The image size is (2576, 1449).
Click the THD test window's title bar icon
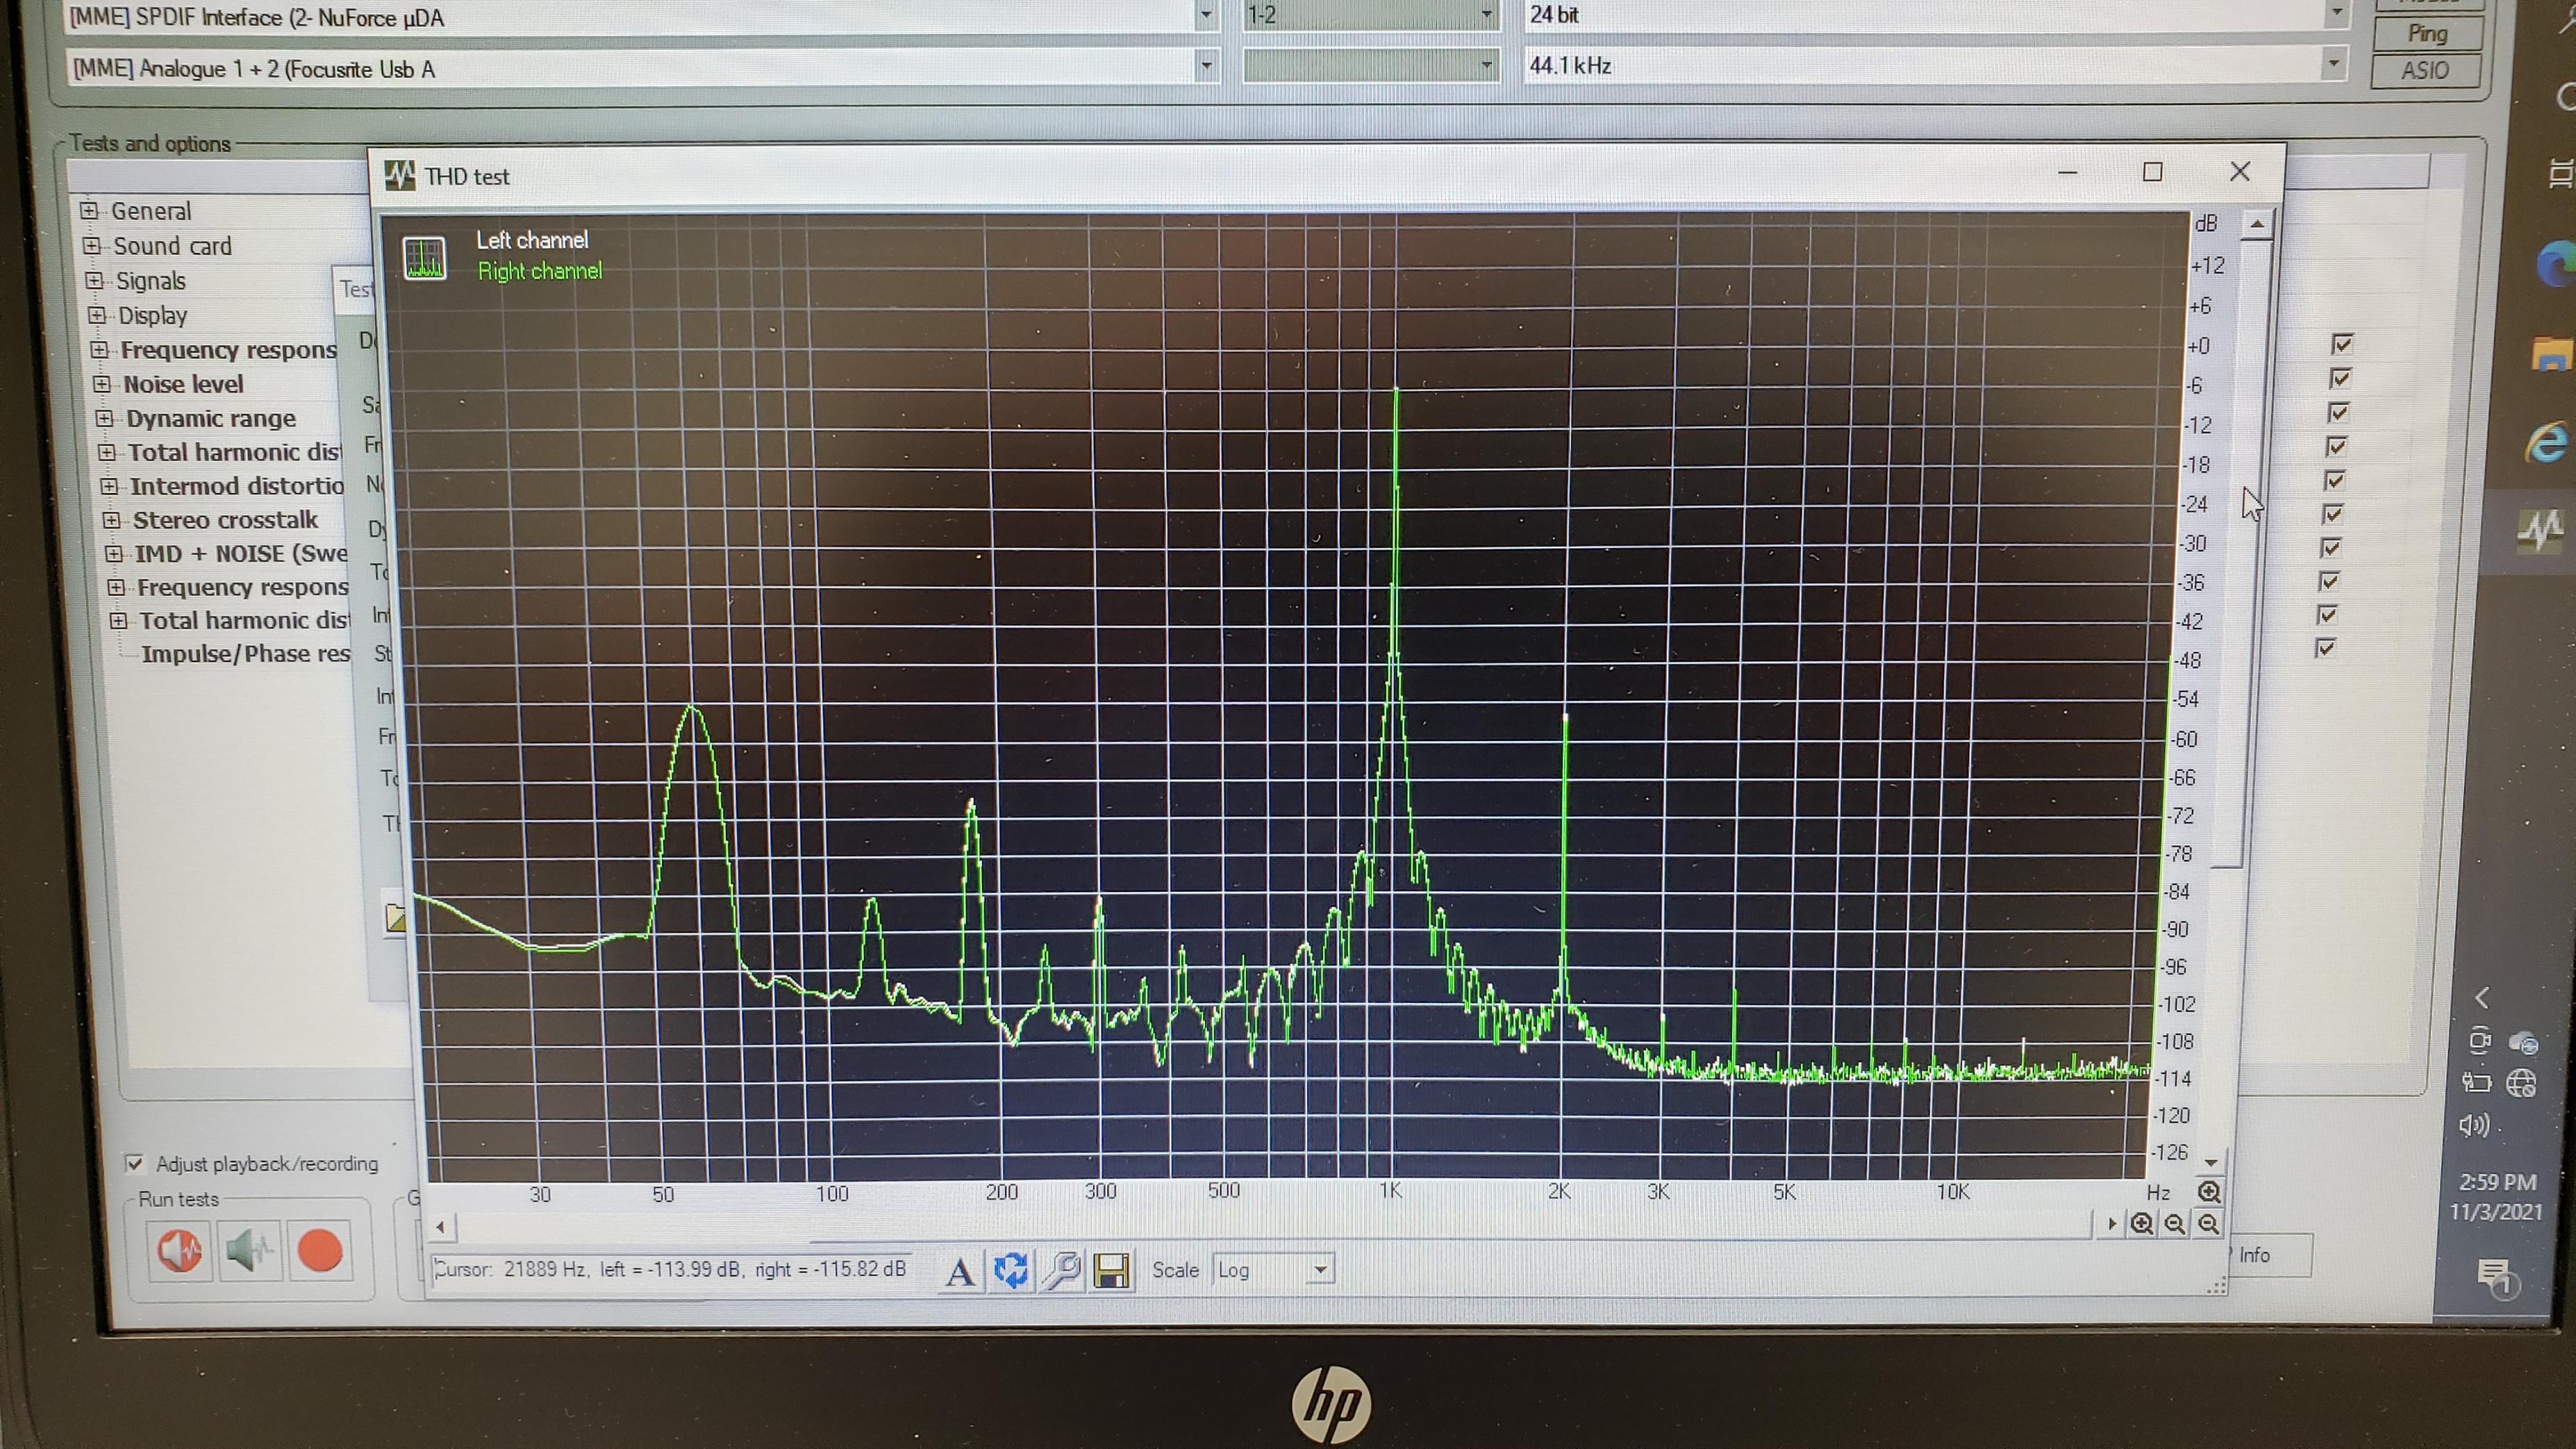click(400, 175)
